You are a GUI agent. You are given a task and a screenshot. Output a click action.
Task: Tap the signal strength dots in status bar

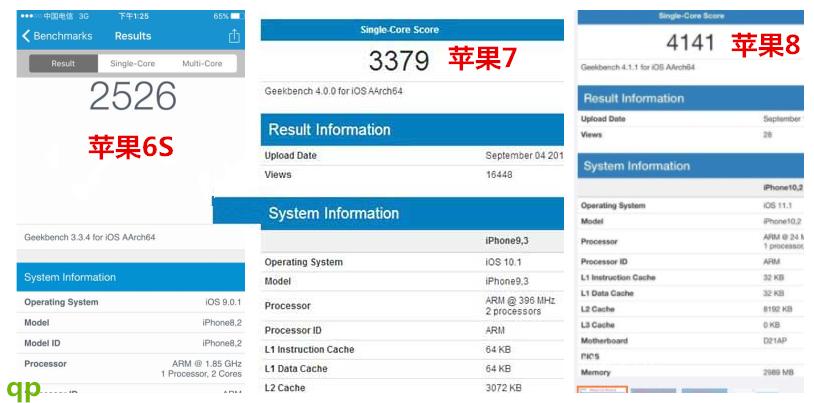coord(31,16)
